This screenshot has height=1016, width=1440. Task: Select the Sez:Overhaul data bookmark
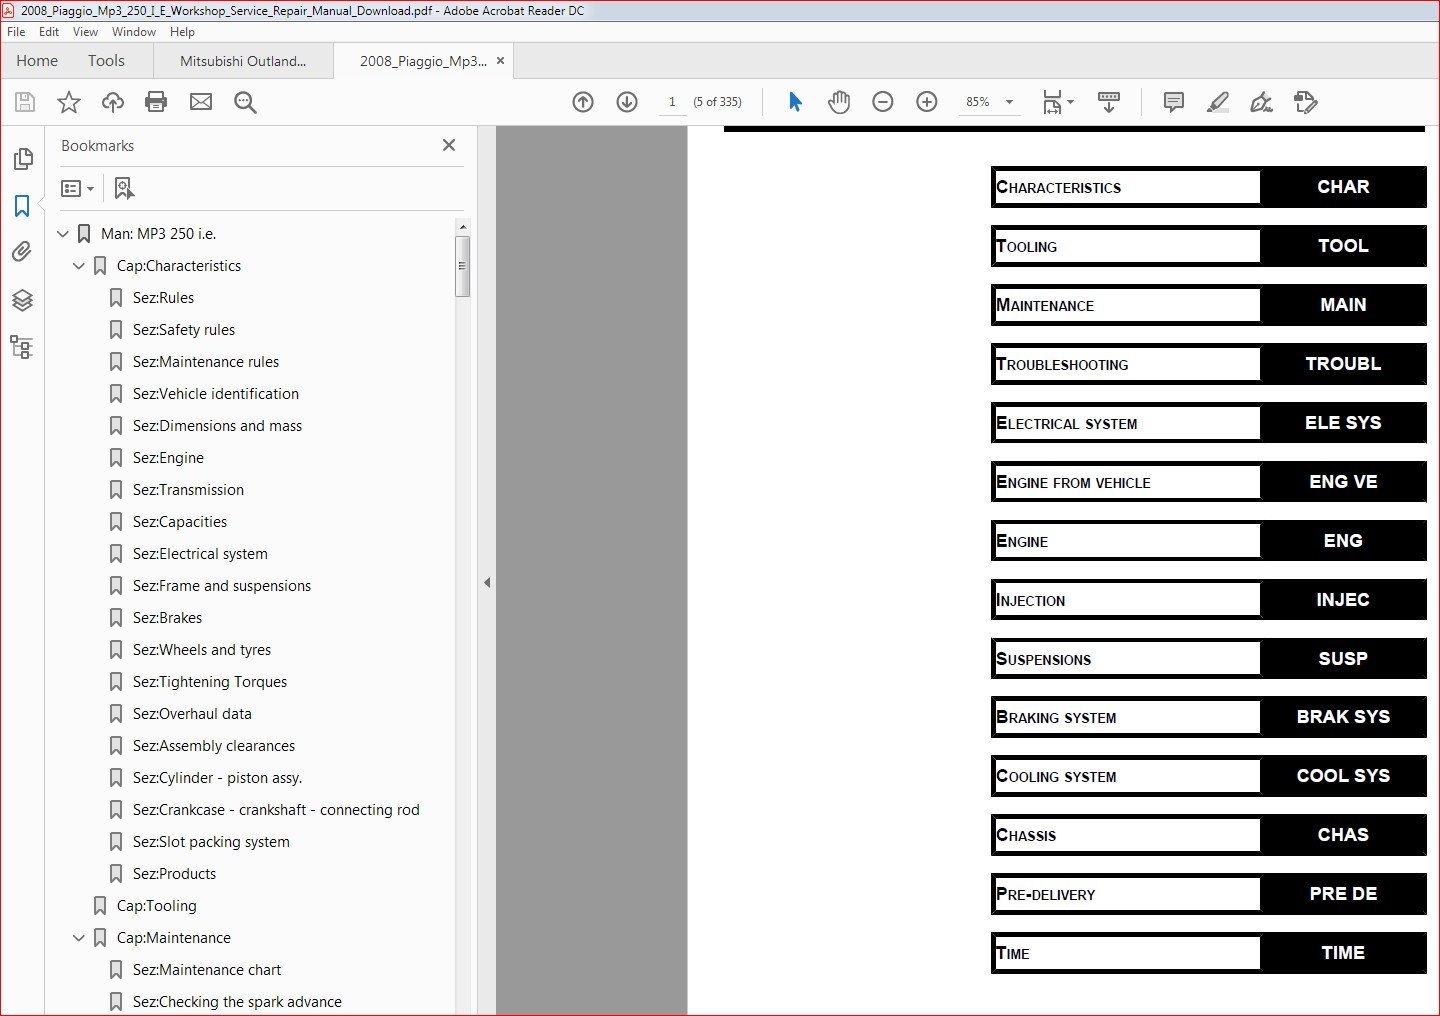coord(192,714)
